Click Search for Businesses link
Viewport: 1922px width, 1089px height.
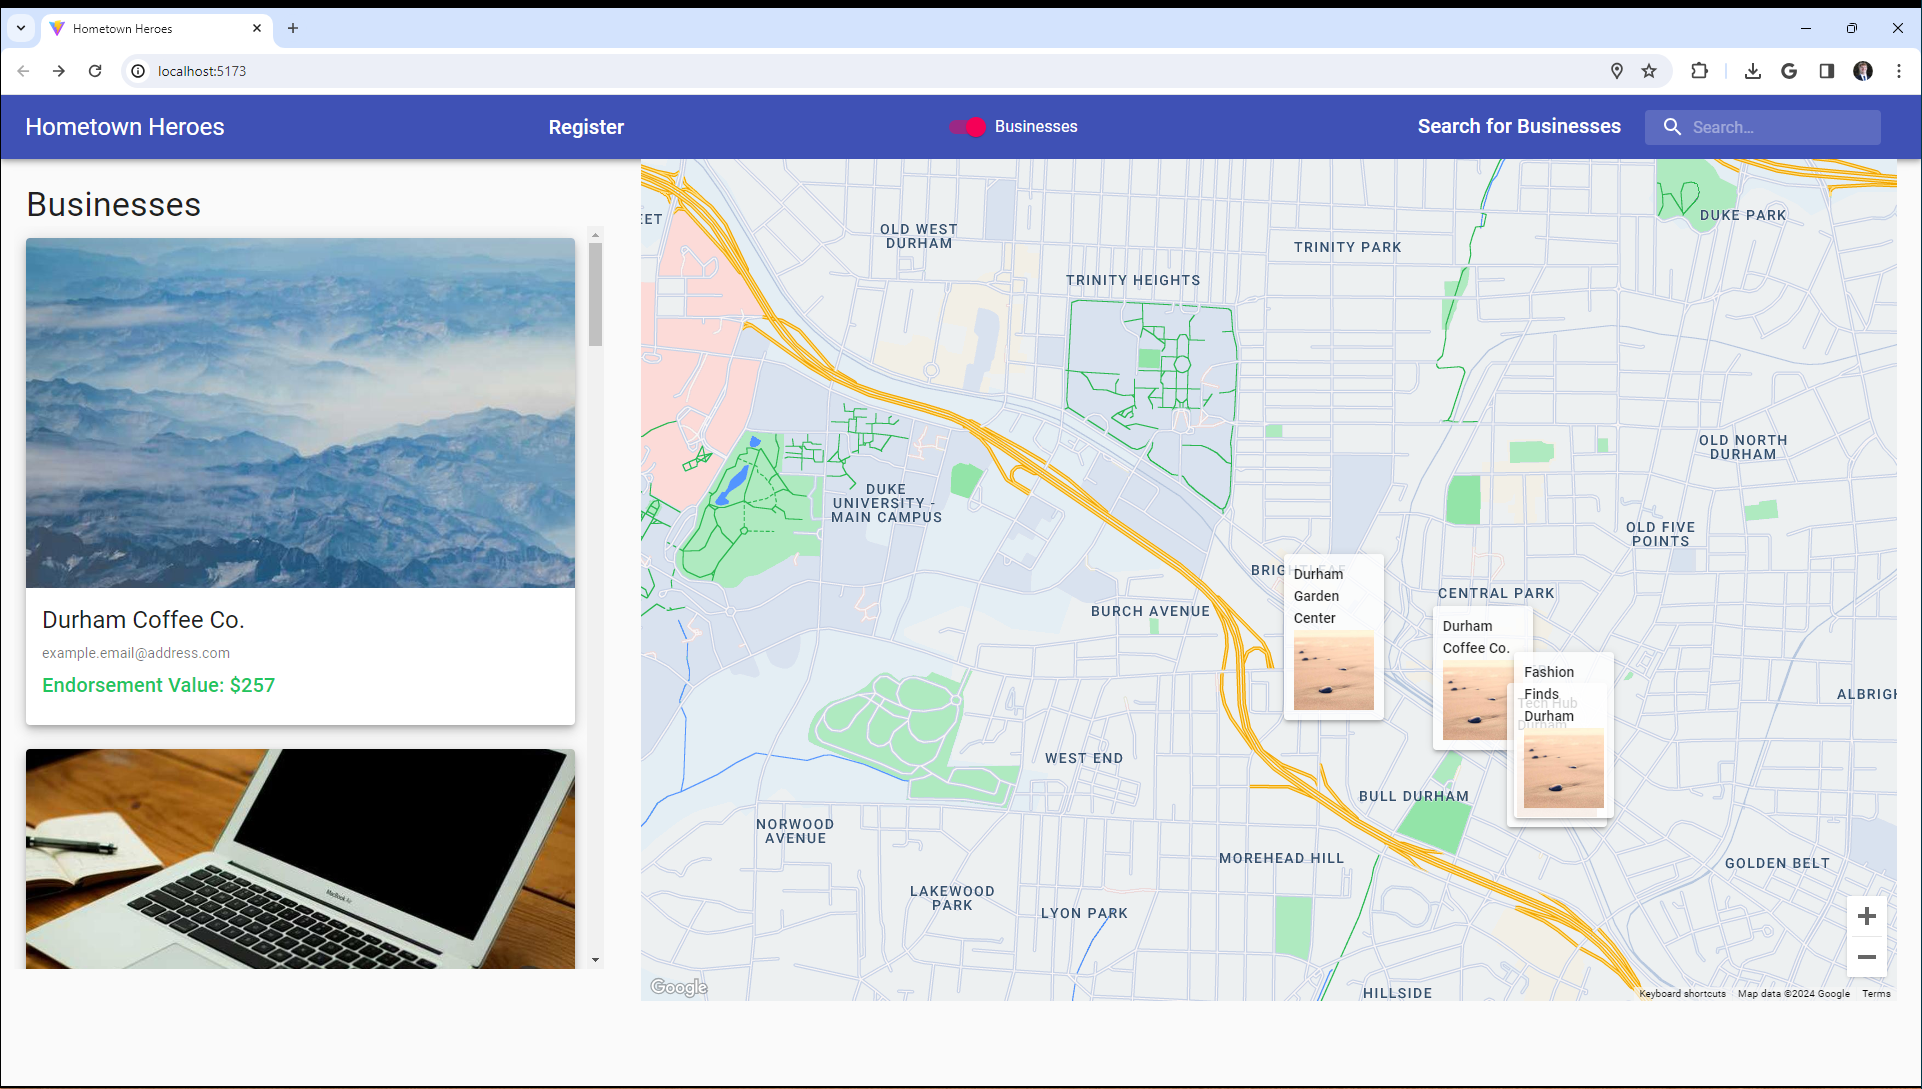(1518, 127)
